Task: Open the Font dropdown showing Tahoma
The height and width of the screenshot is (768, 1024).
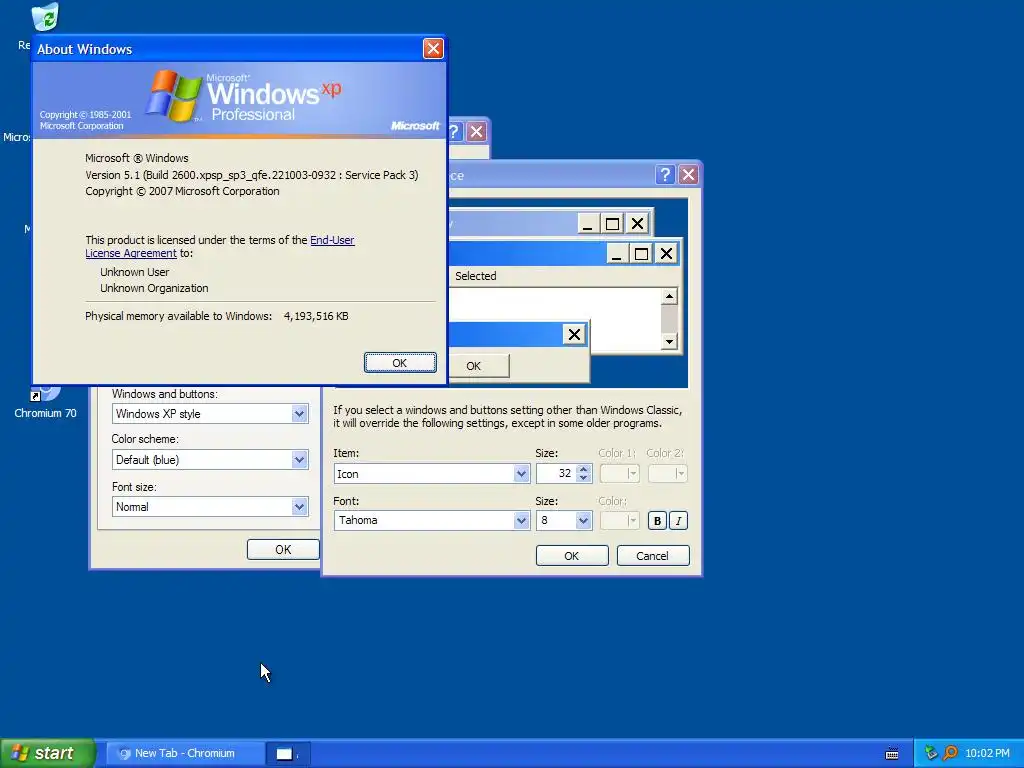Action: point(520,520)
